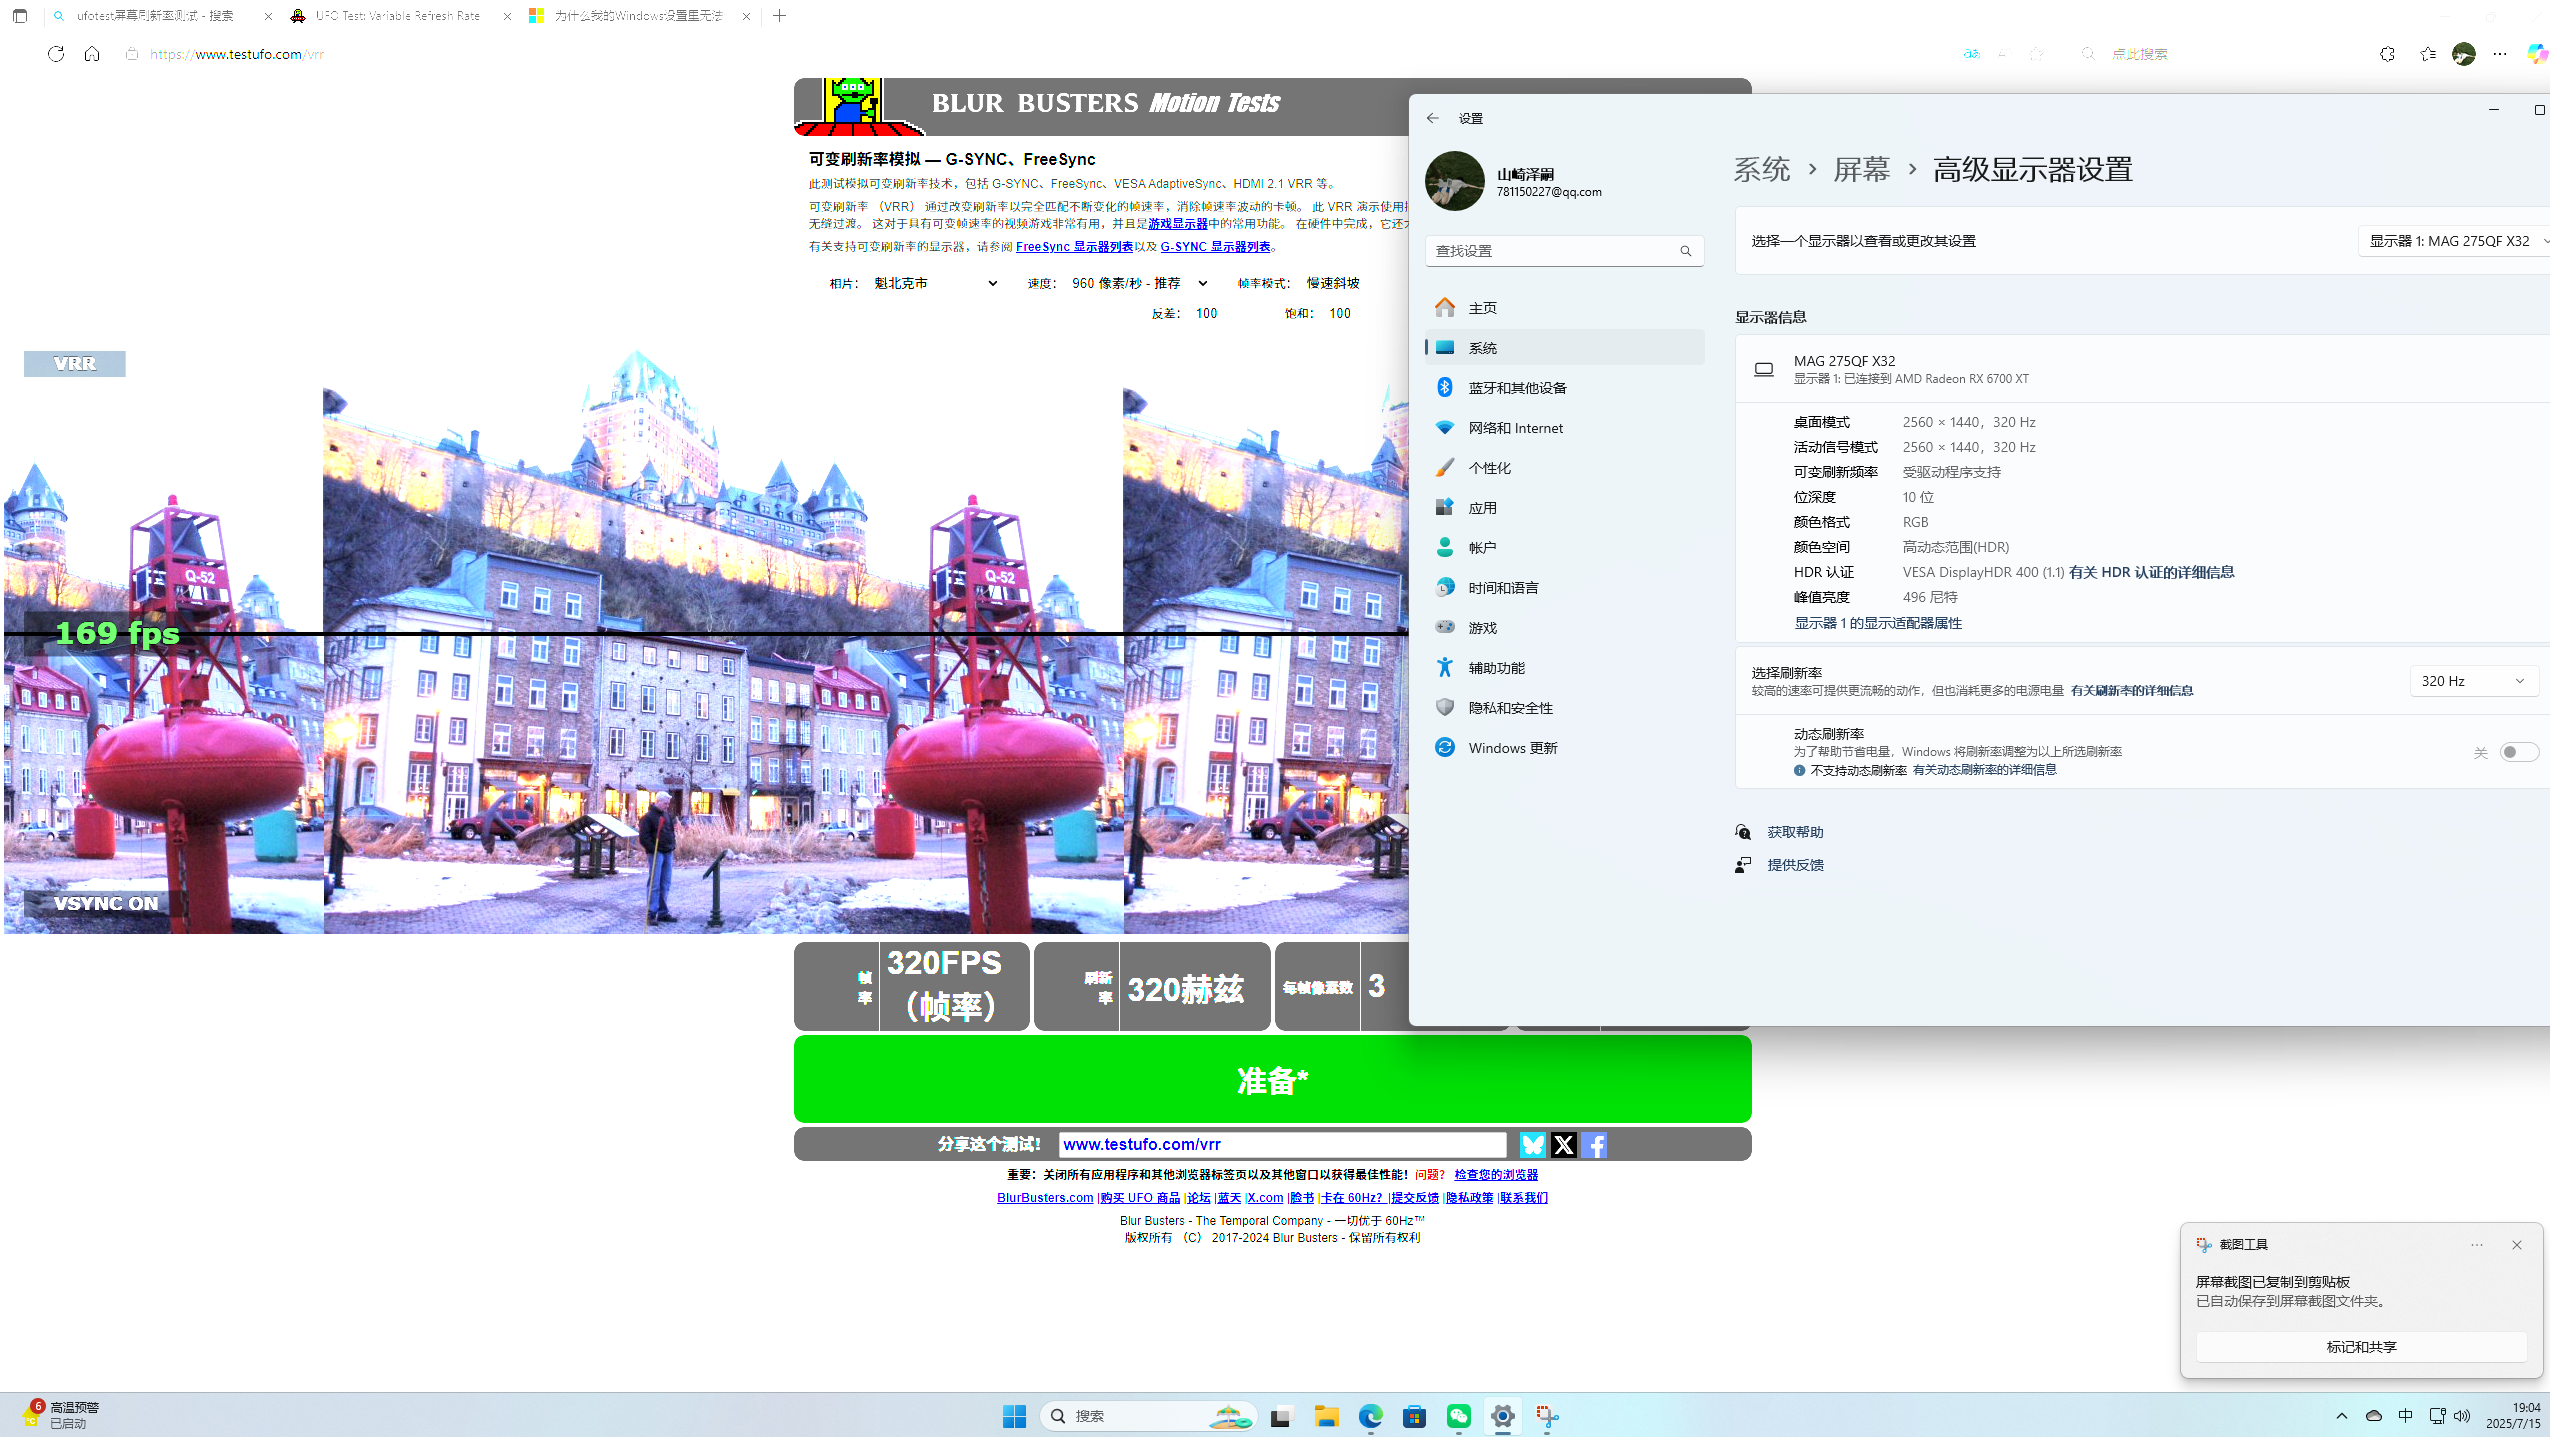Launch Microsoft Edge from the taskbar

click(x=1369, y=1416)
